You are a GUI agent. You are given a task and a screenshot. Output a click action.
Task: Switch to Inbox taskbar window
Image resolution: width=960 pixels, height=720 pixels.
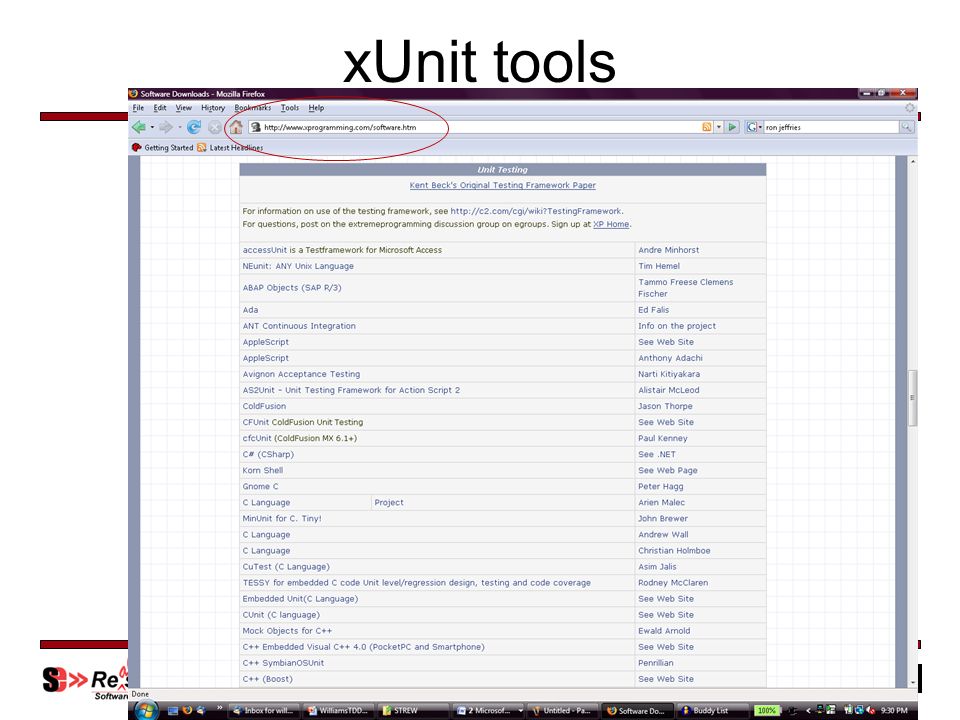click(263, 711)
